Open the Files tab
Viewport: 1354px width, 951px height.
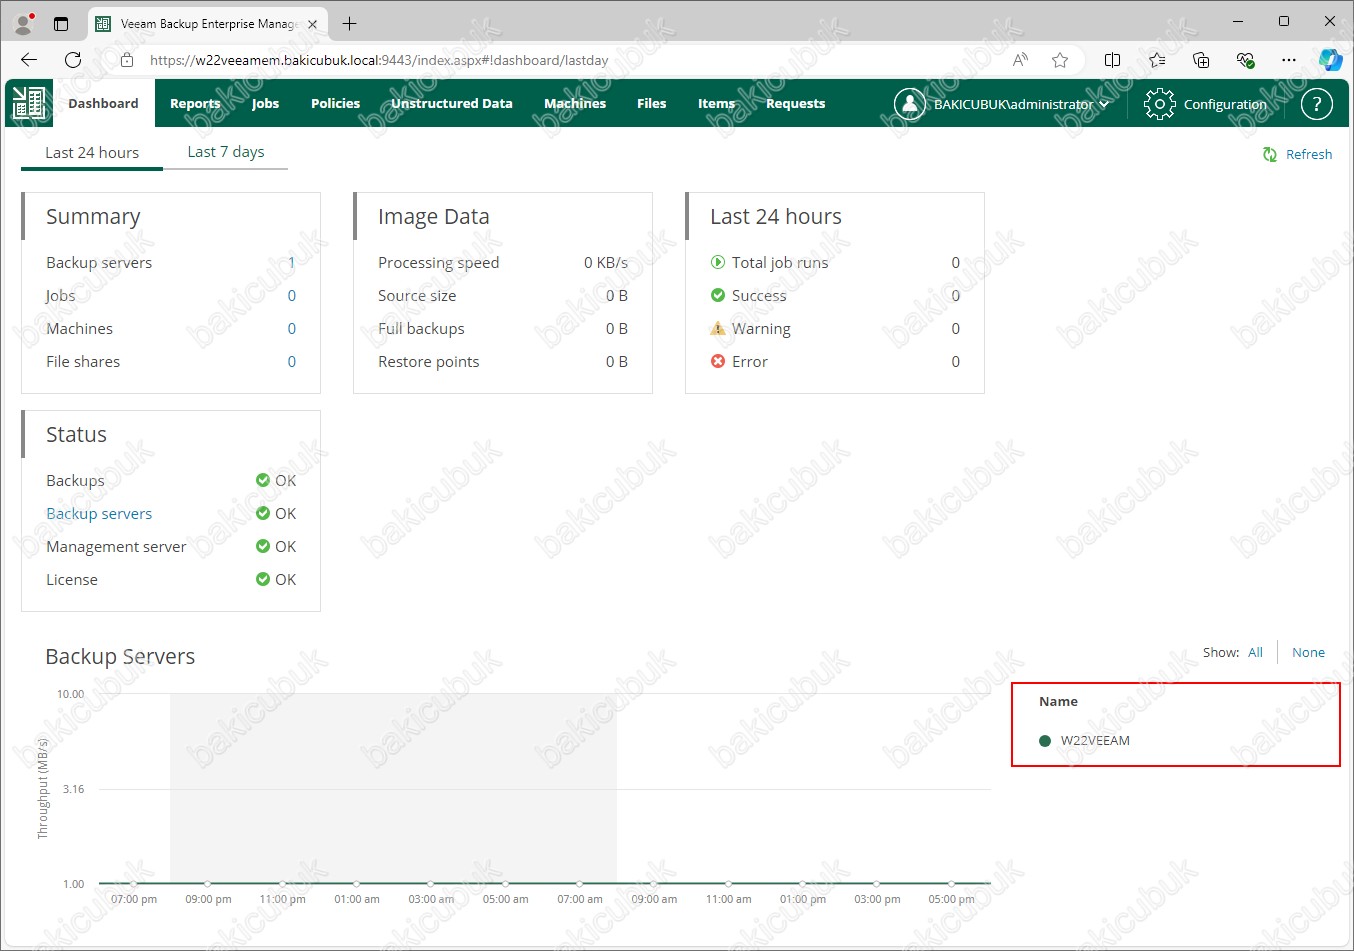coord(651,103)
